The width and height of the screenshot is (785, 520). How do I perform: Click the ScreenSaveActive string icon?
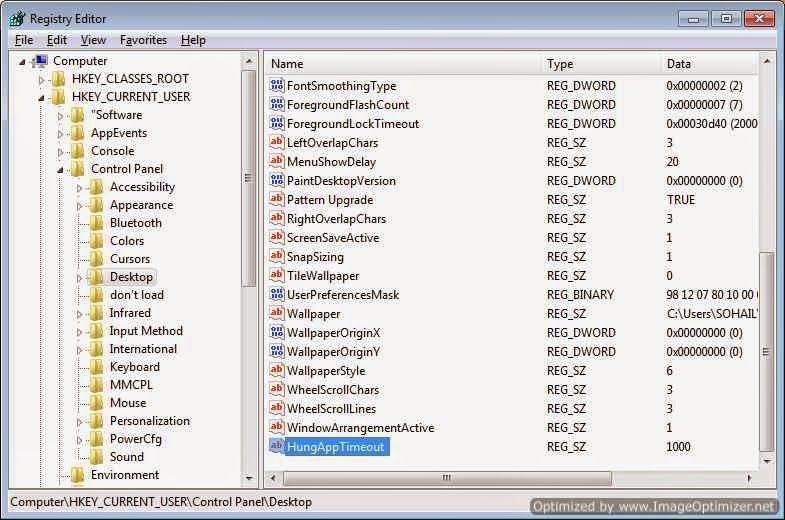(x=276, y=238)
